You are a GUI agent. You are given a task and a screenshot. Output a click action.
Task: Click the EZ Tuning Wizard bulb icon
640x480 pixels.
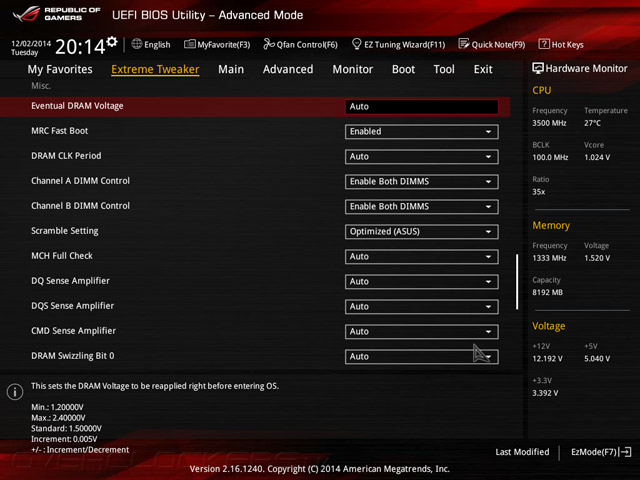coord(356,44)
